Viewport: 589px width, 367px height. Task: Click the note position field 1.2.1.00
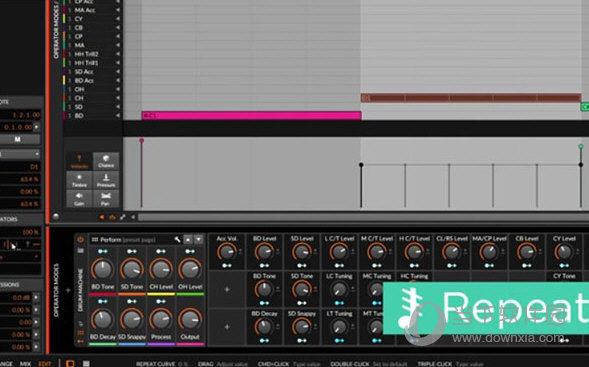point(20,115)
